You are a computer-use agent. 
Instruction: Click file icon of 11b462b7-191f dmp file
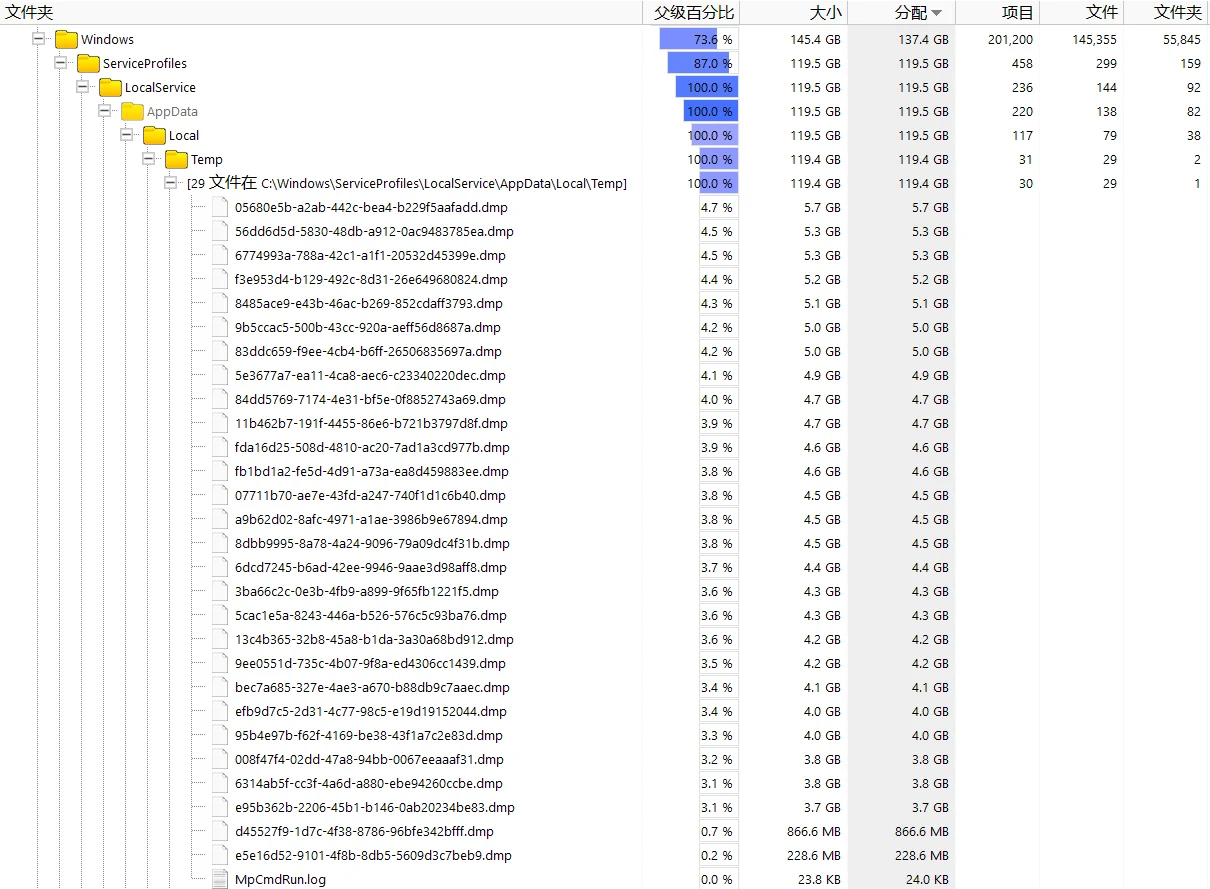click(220, 423)
